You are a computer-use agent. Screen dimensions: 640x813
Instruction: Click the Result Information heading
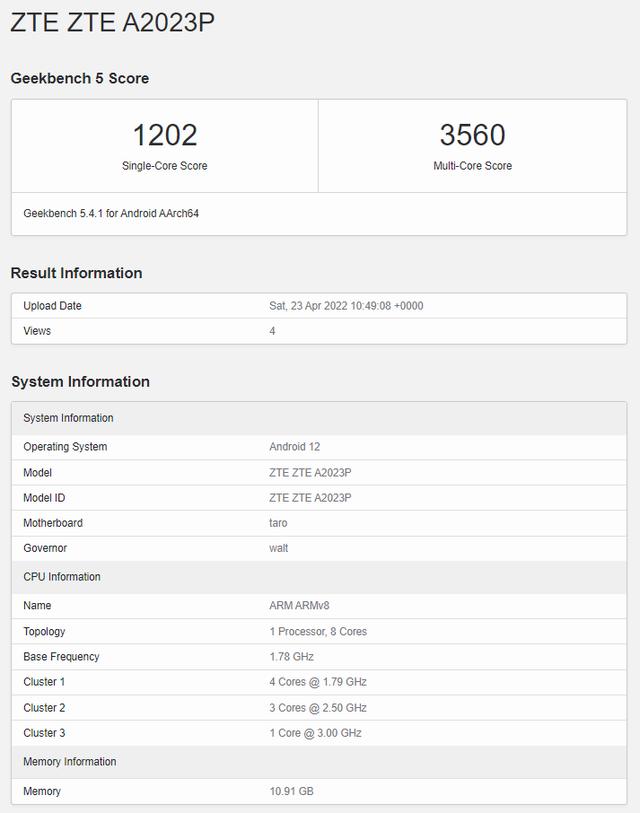click(x=76, y=273)
